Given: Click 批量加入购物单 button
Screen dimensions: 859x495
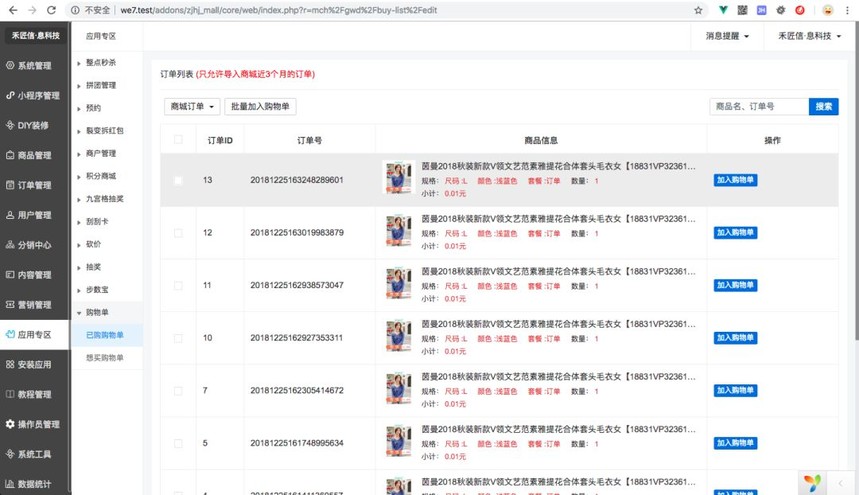Looking at the screenshot, I should (x=260, y=106).
